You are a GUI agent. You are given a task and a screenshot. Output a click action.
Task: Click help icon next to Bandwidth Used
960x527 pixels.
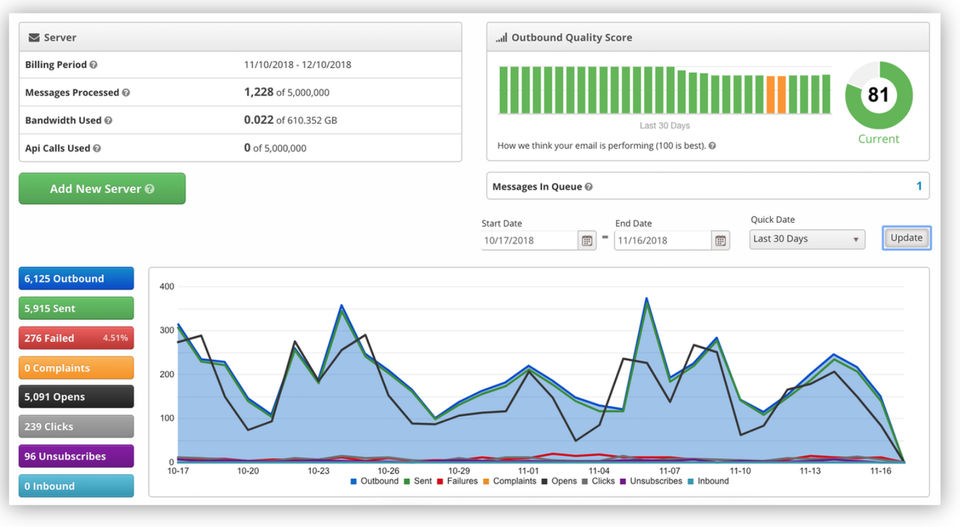click(108, 120)
